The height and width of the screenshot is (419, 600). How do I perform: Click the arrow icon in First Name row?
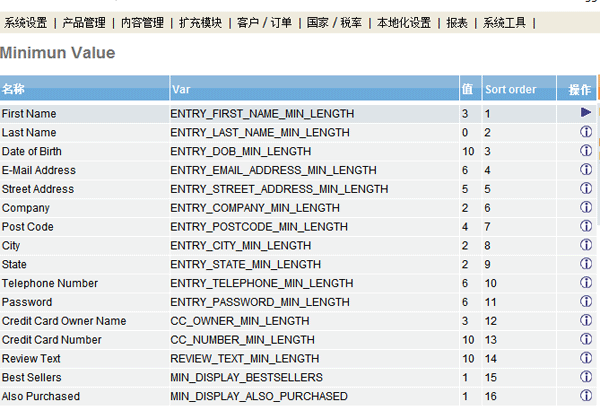(x=586, y=113)
